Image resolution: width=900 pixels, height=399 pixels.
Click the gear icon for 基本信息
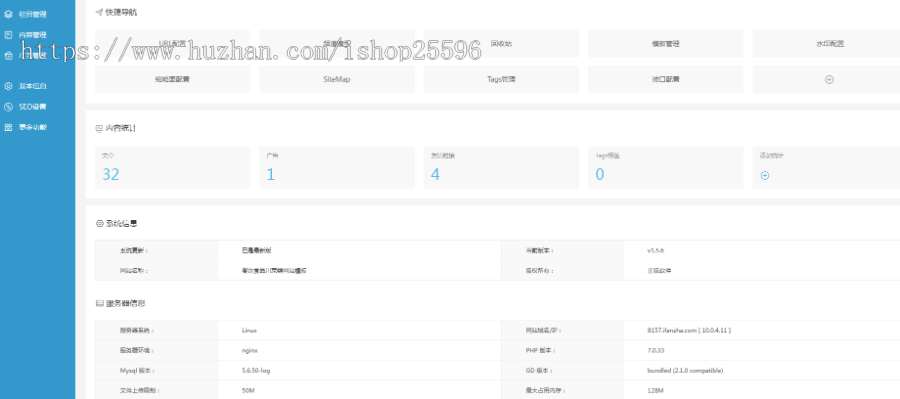(x=8, y=86)
